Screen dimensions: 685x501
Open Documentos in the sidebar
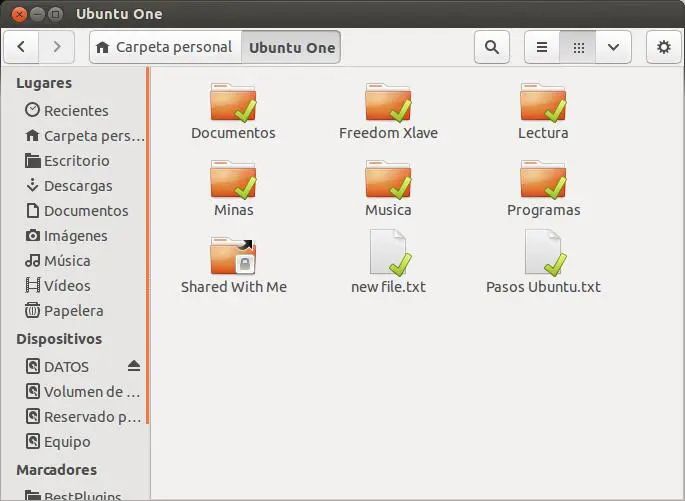click(74, 211)
